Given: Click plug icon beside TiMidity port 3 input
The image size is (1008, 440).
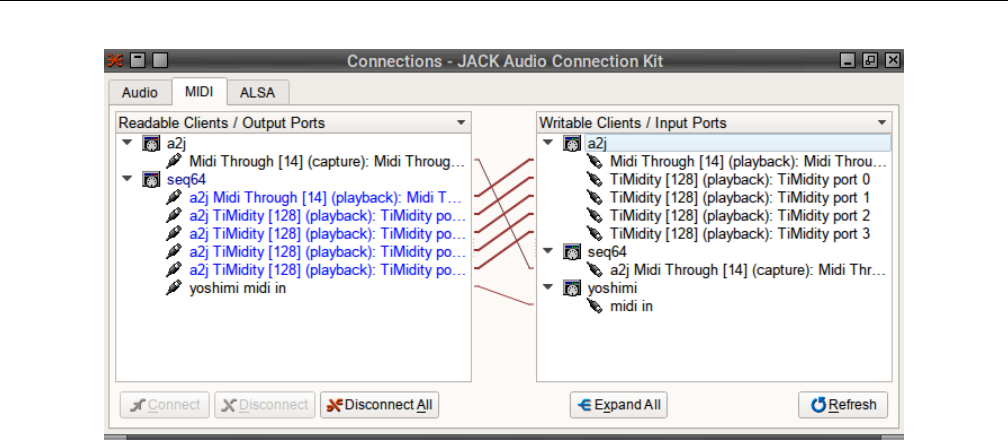Looking at the screenshot, I should click(x=594, y=234).
